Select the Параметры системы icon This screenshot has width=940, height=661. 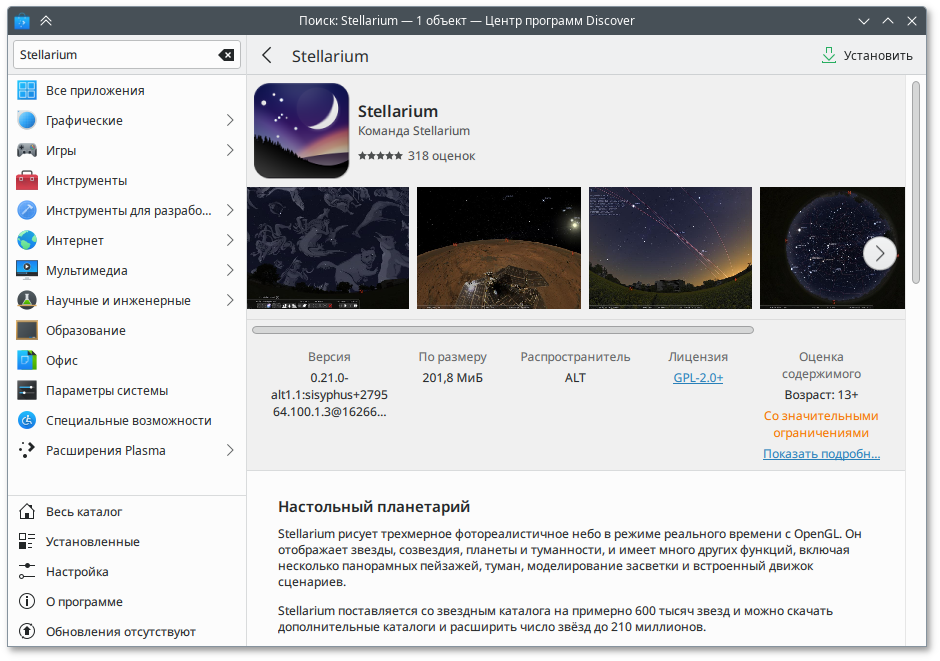[27, 390]
